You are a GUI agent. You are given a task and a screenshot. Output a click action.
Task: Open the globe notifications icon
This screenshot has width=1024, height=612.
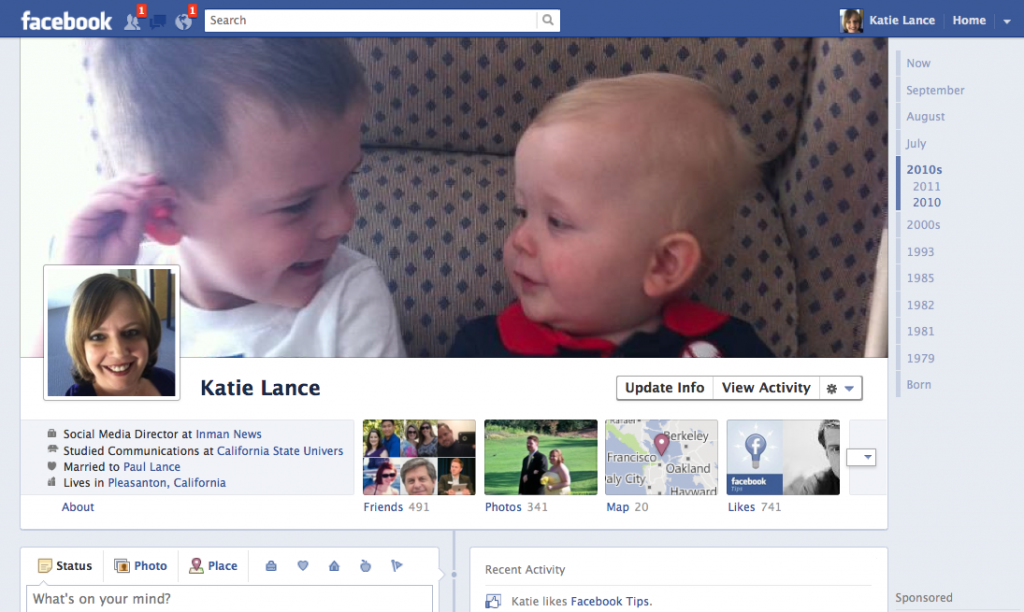pos(183,21)
